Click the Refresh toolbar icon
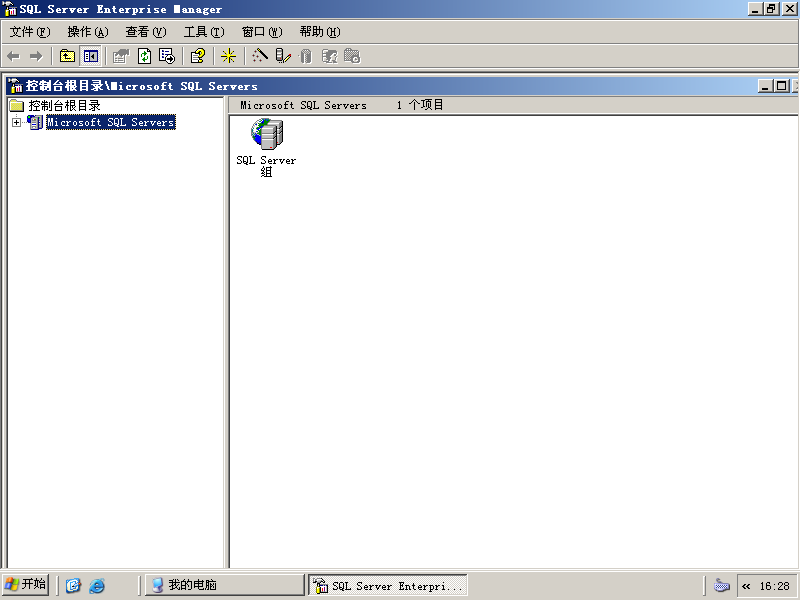This screenshot has width=800, height=600. click(x=144, y=56)
